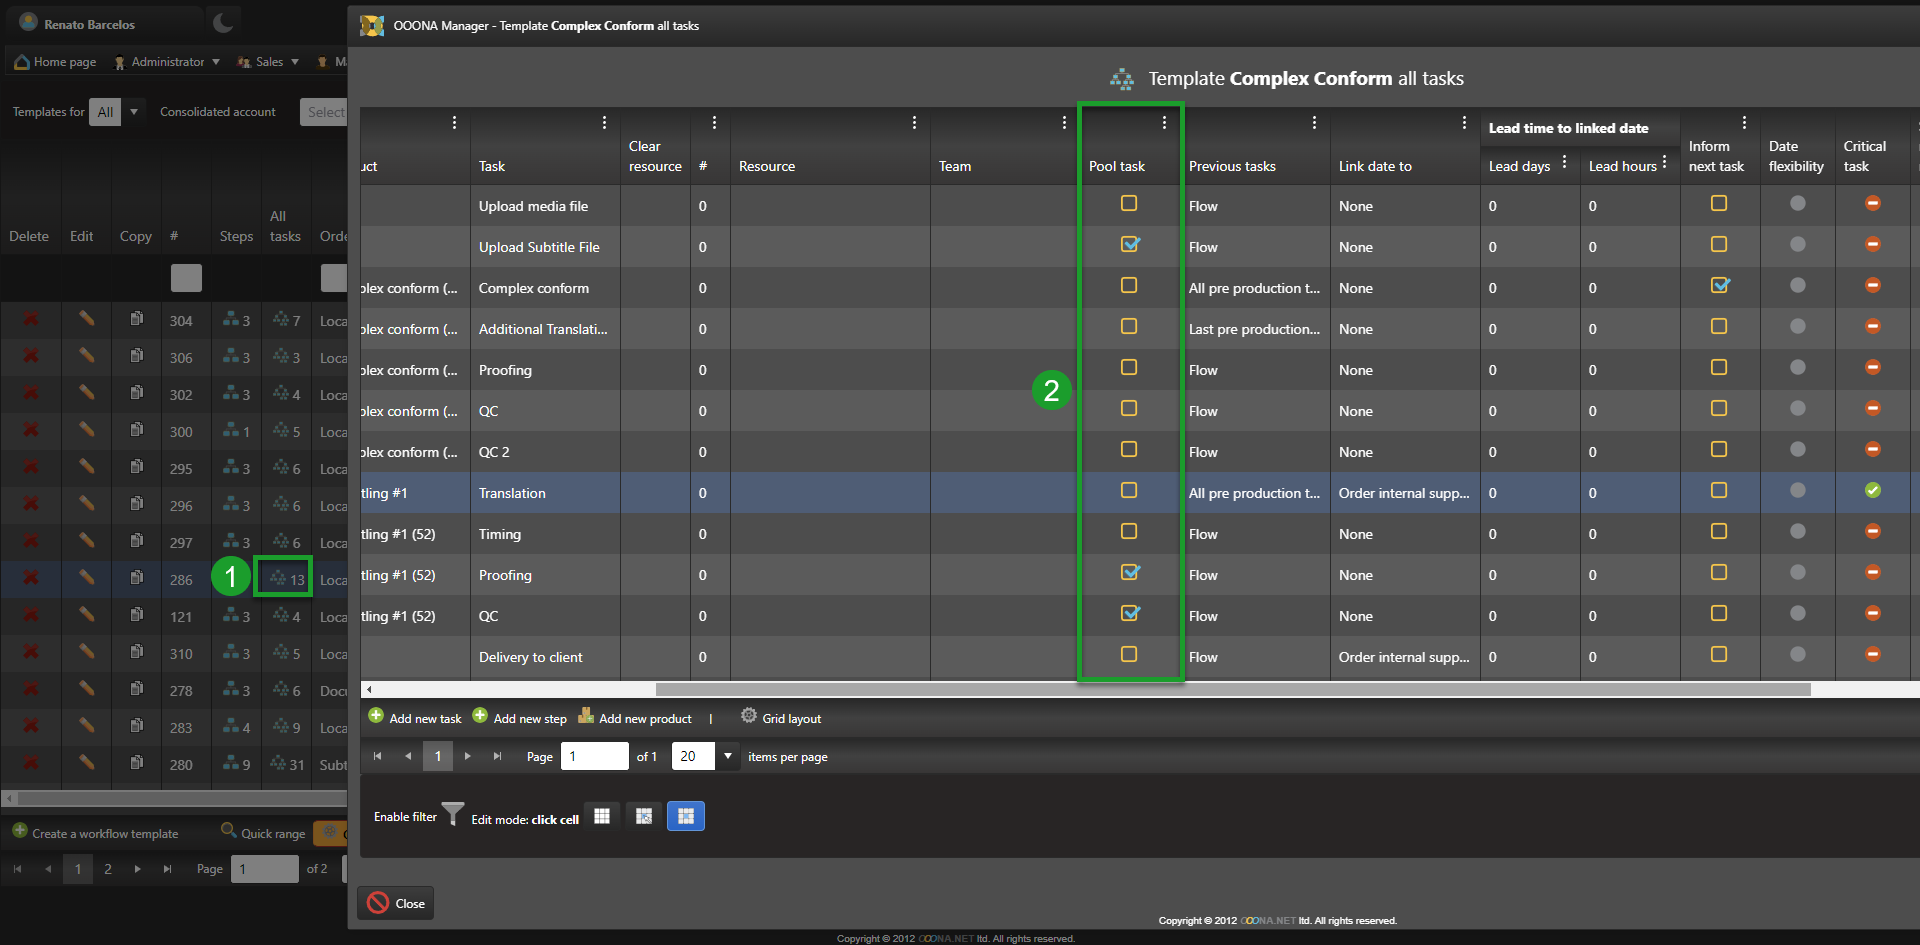Viewport: 1920px width, 945px height.
Task: Open Pool task column options menu
Action: pos(1164,123)
